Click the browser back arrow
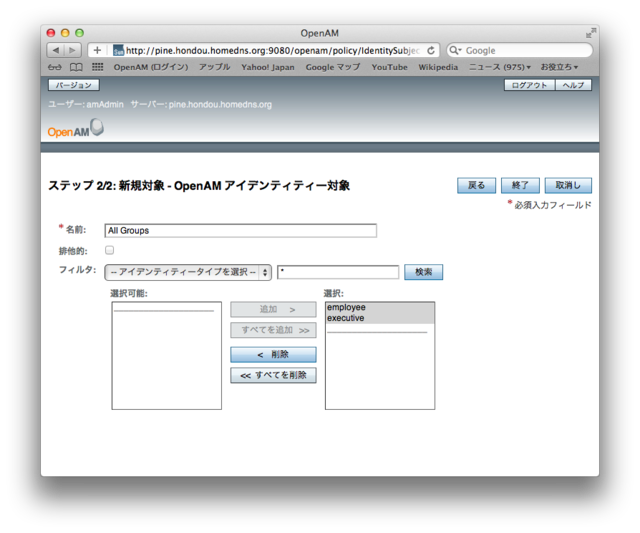The width and height of the screenshot is (640, 533). [56, 50]
